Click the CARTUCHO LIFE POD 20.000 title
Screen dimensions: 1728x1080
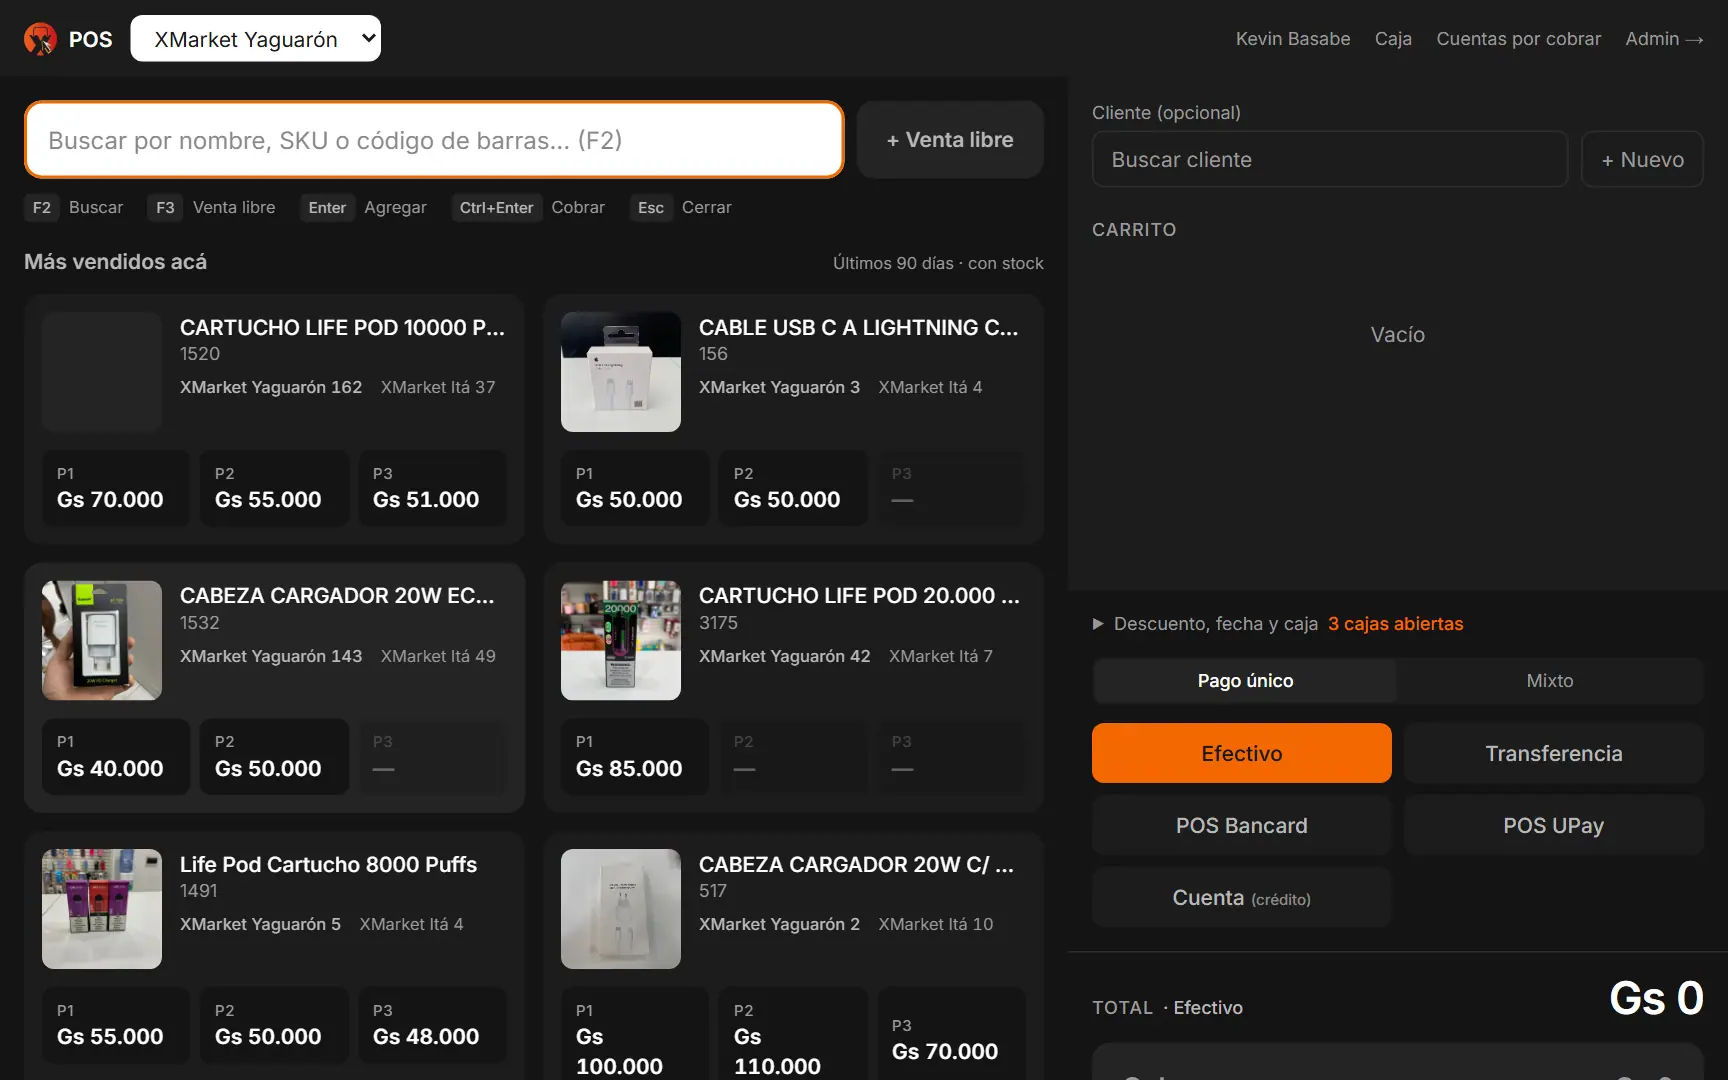coord(859,595)
